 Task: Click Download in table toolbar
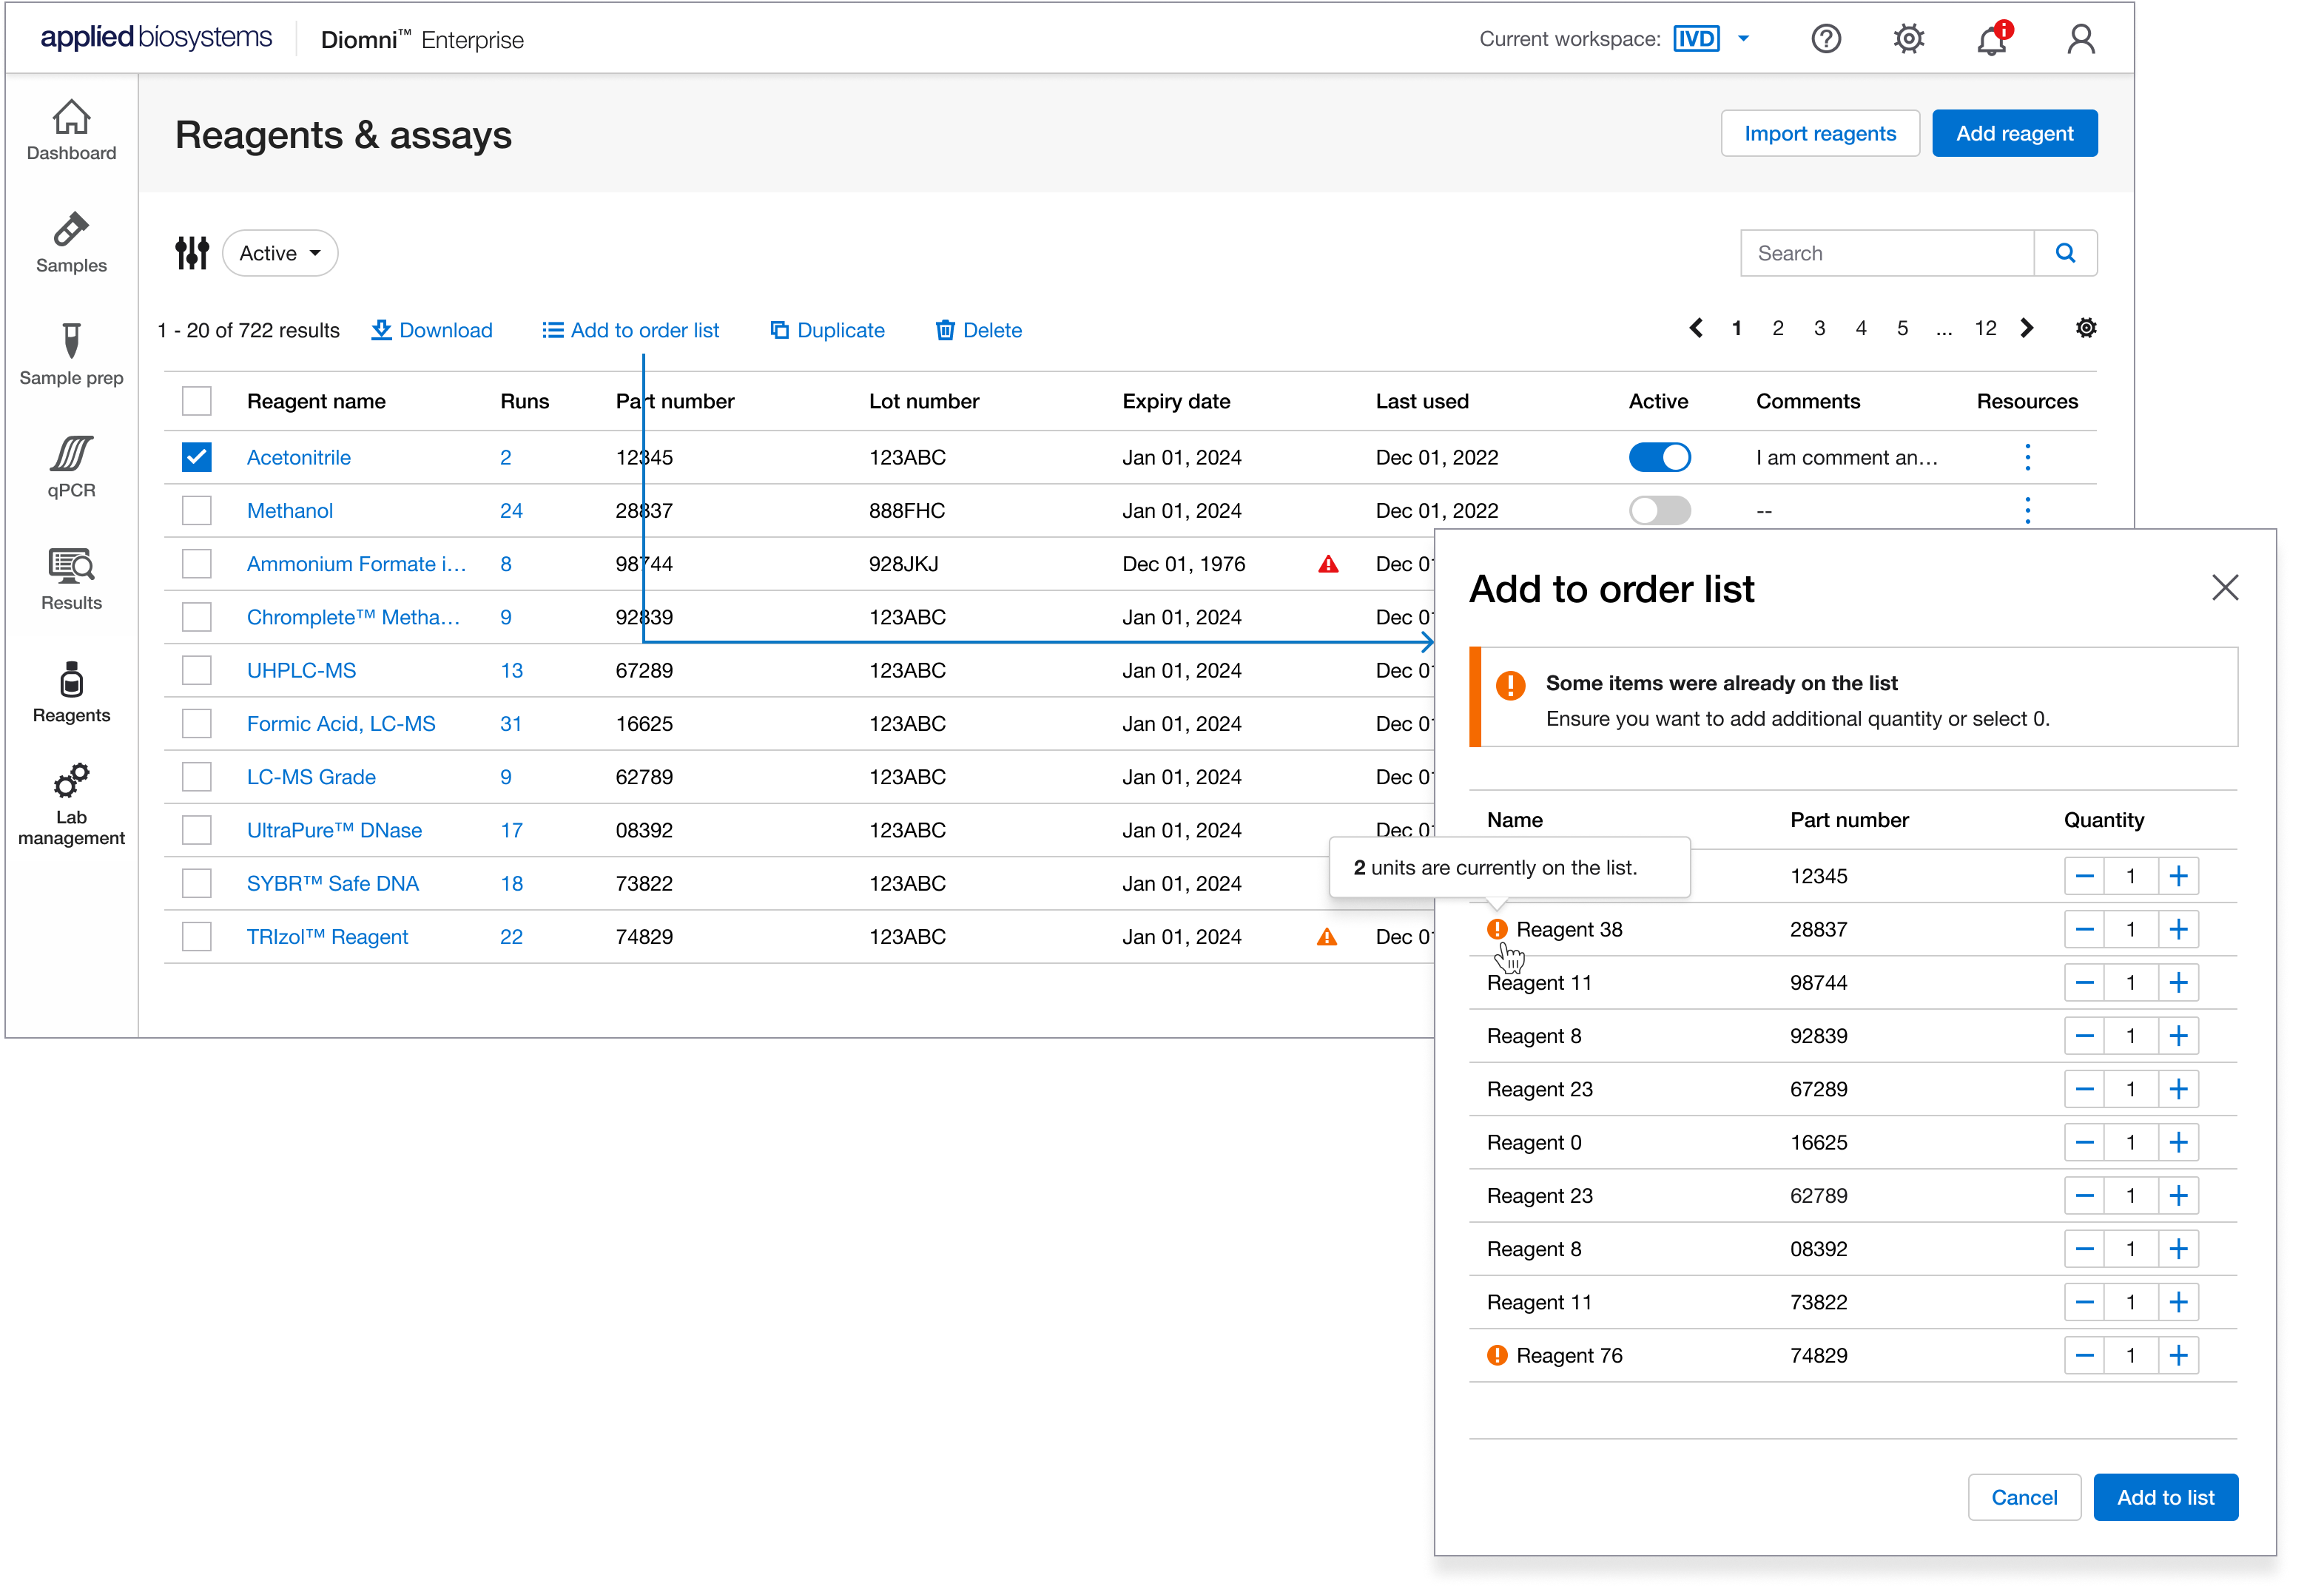431,330
